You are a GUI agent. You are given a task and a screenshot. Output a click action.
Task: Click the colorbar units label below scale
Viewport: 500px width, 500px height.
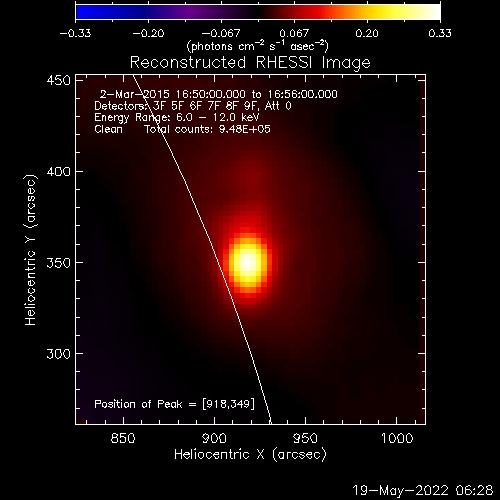click(258, 46)
